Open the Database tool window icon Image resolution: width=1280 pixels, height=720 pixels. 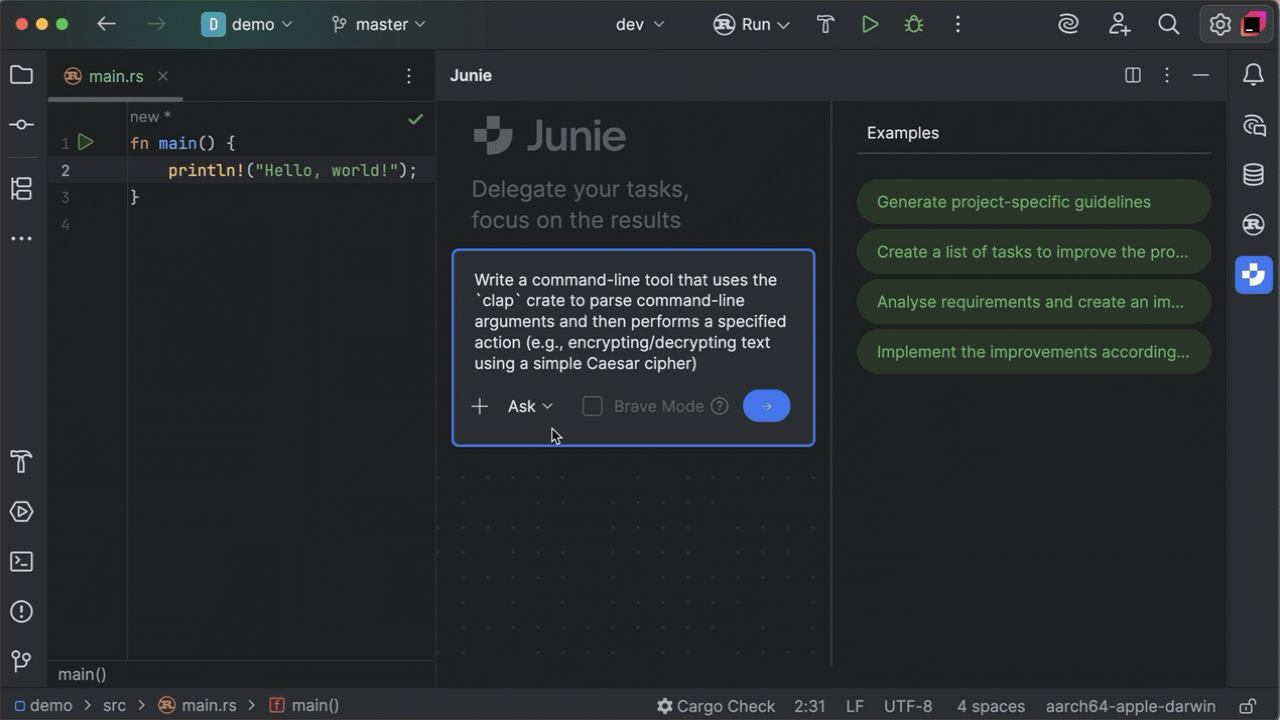[1253, 175]
